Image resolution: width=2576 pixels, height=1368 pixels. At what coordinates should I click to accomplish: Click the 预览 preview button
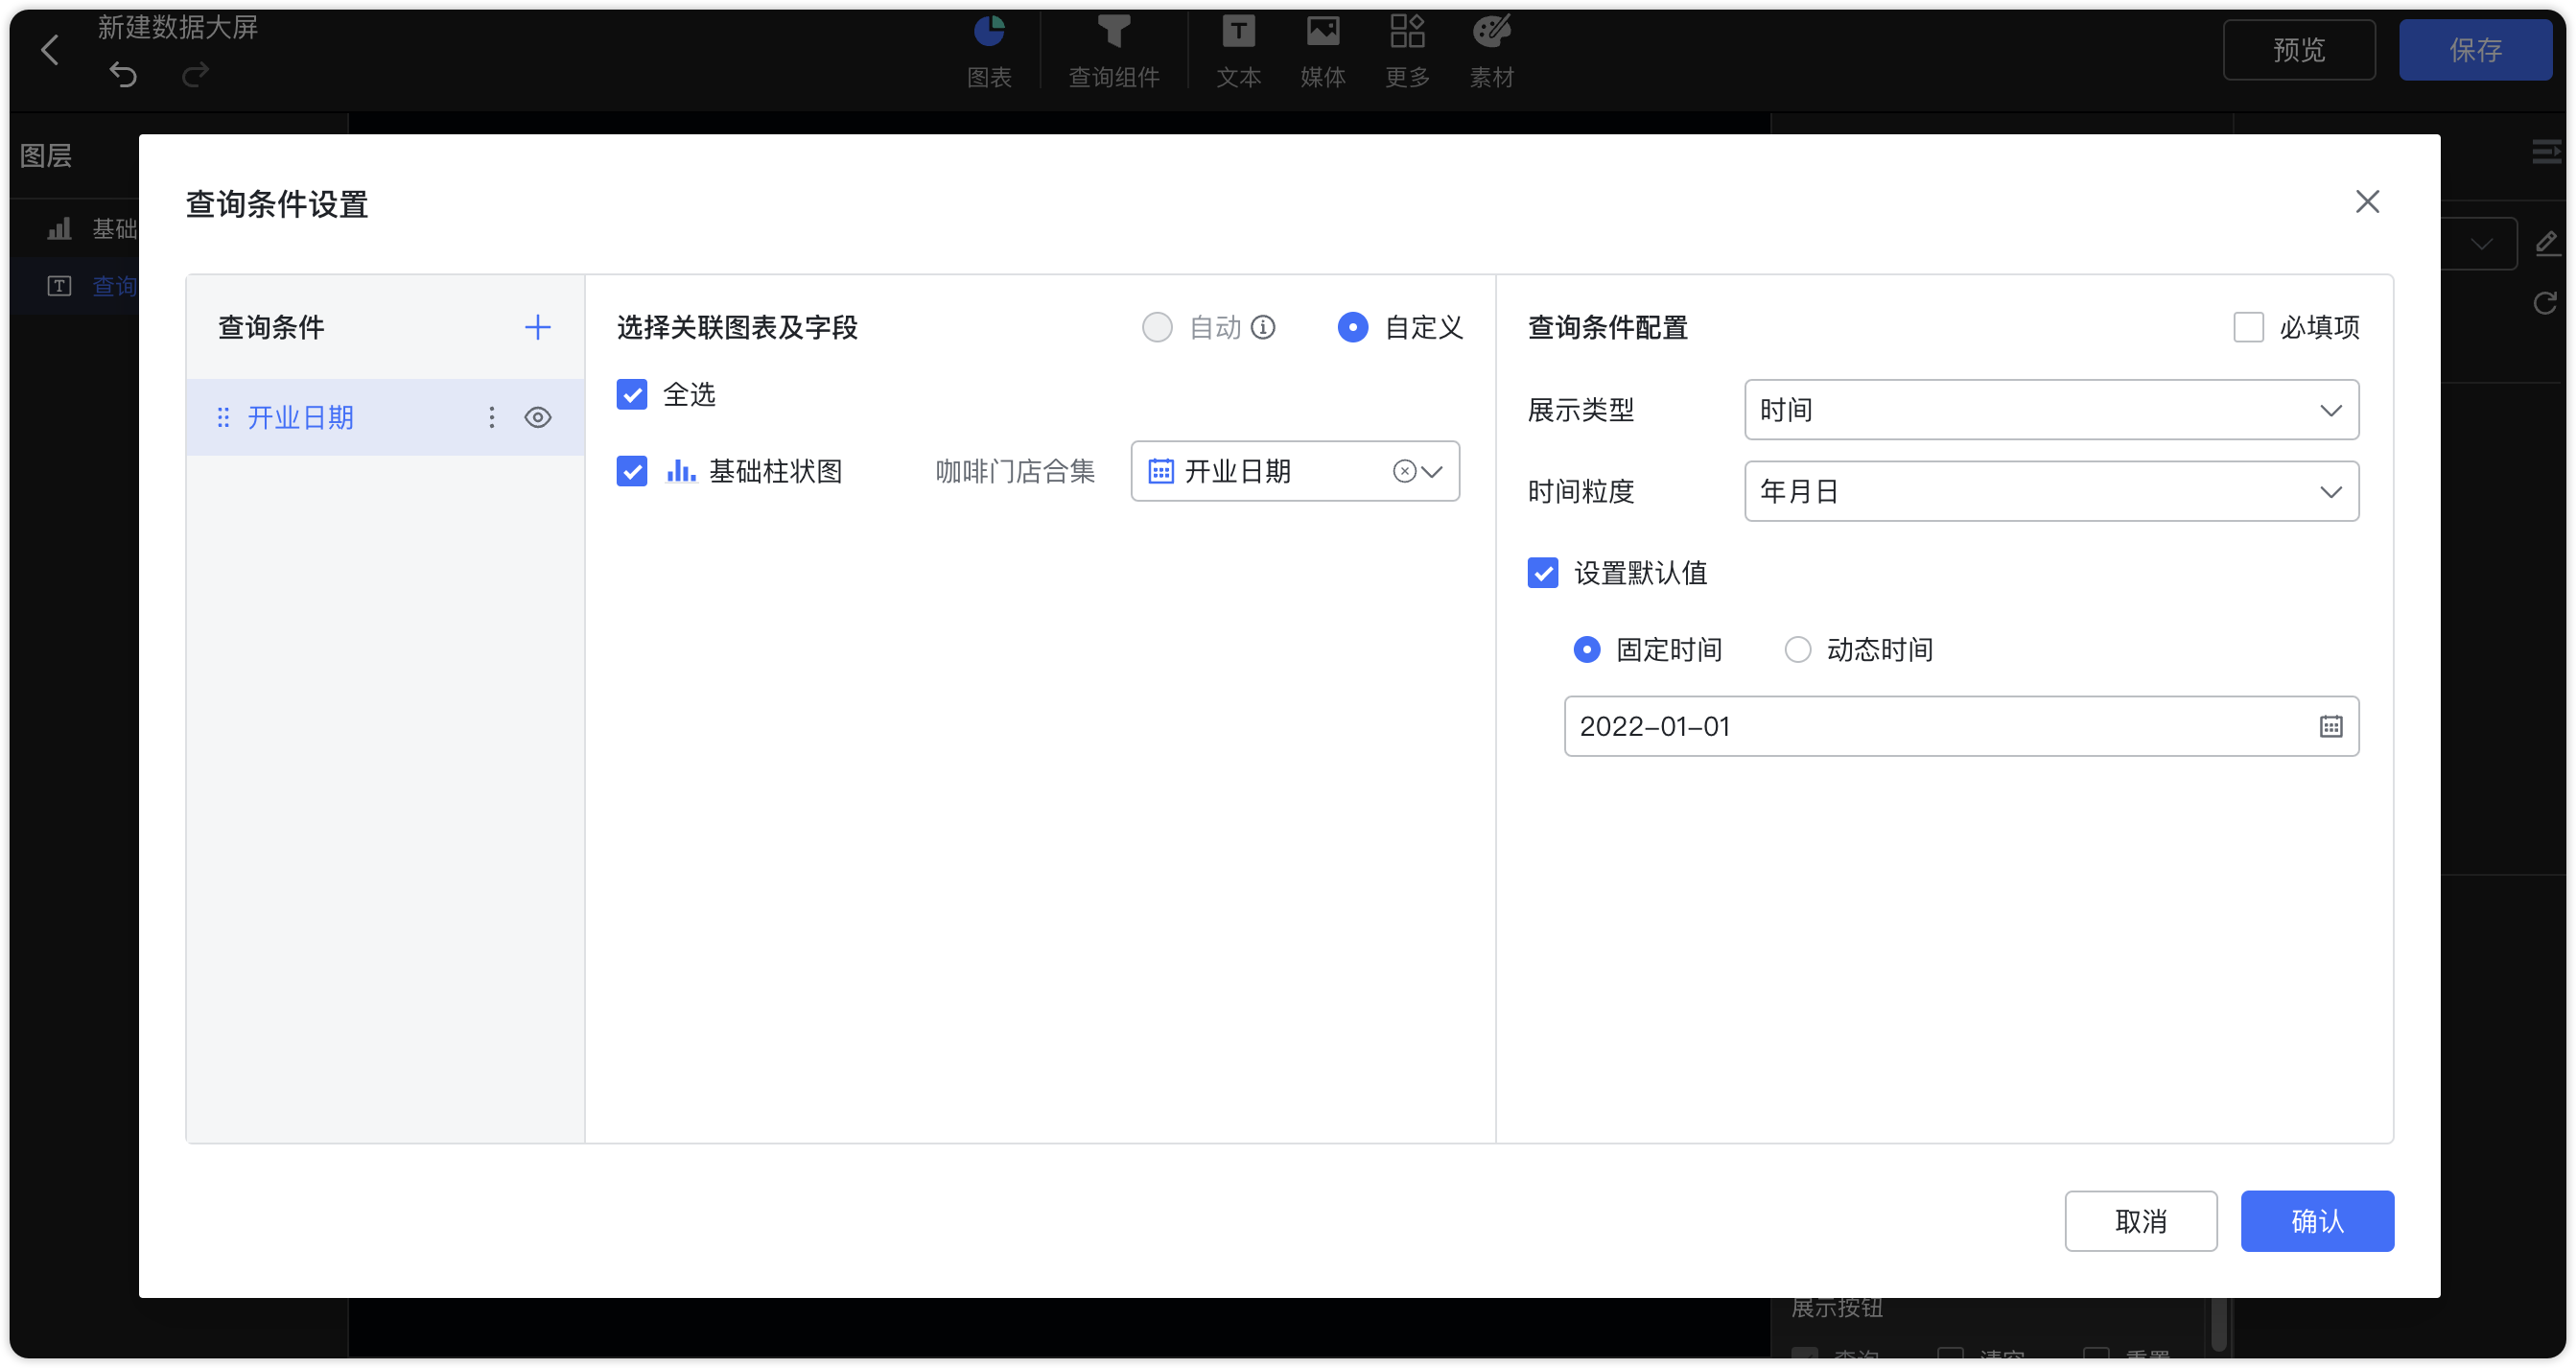coord(2299,50)
